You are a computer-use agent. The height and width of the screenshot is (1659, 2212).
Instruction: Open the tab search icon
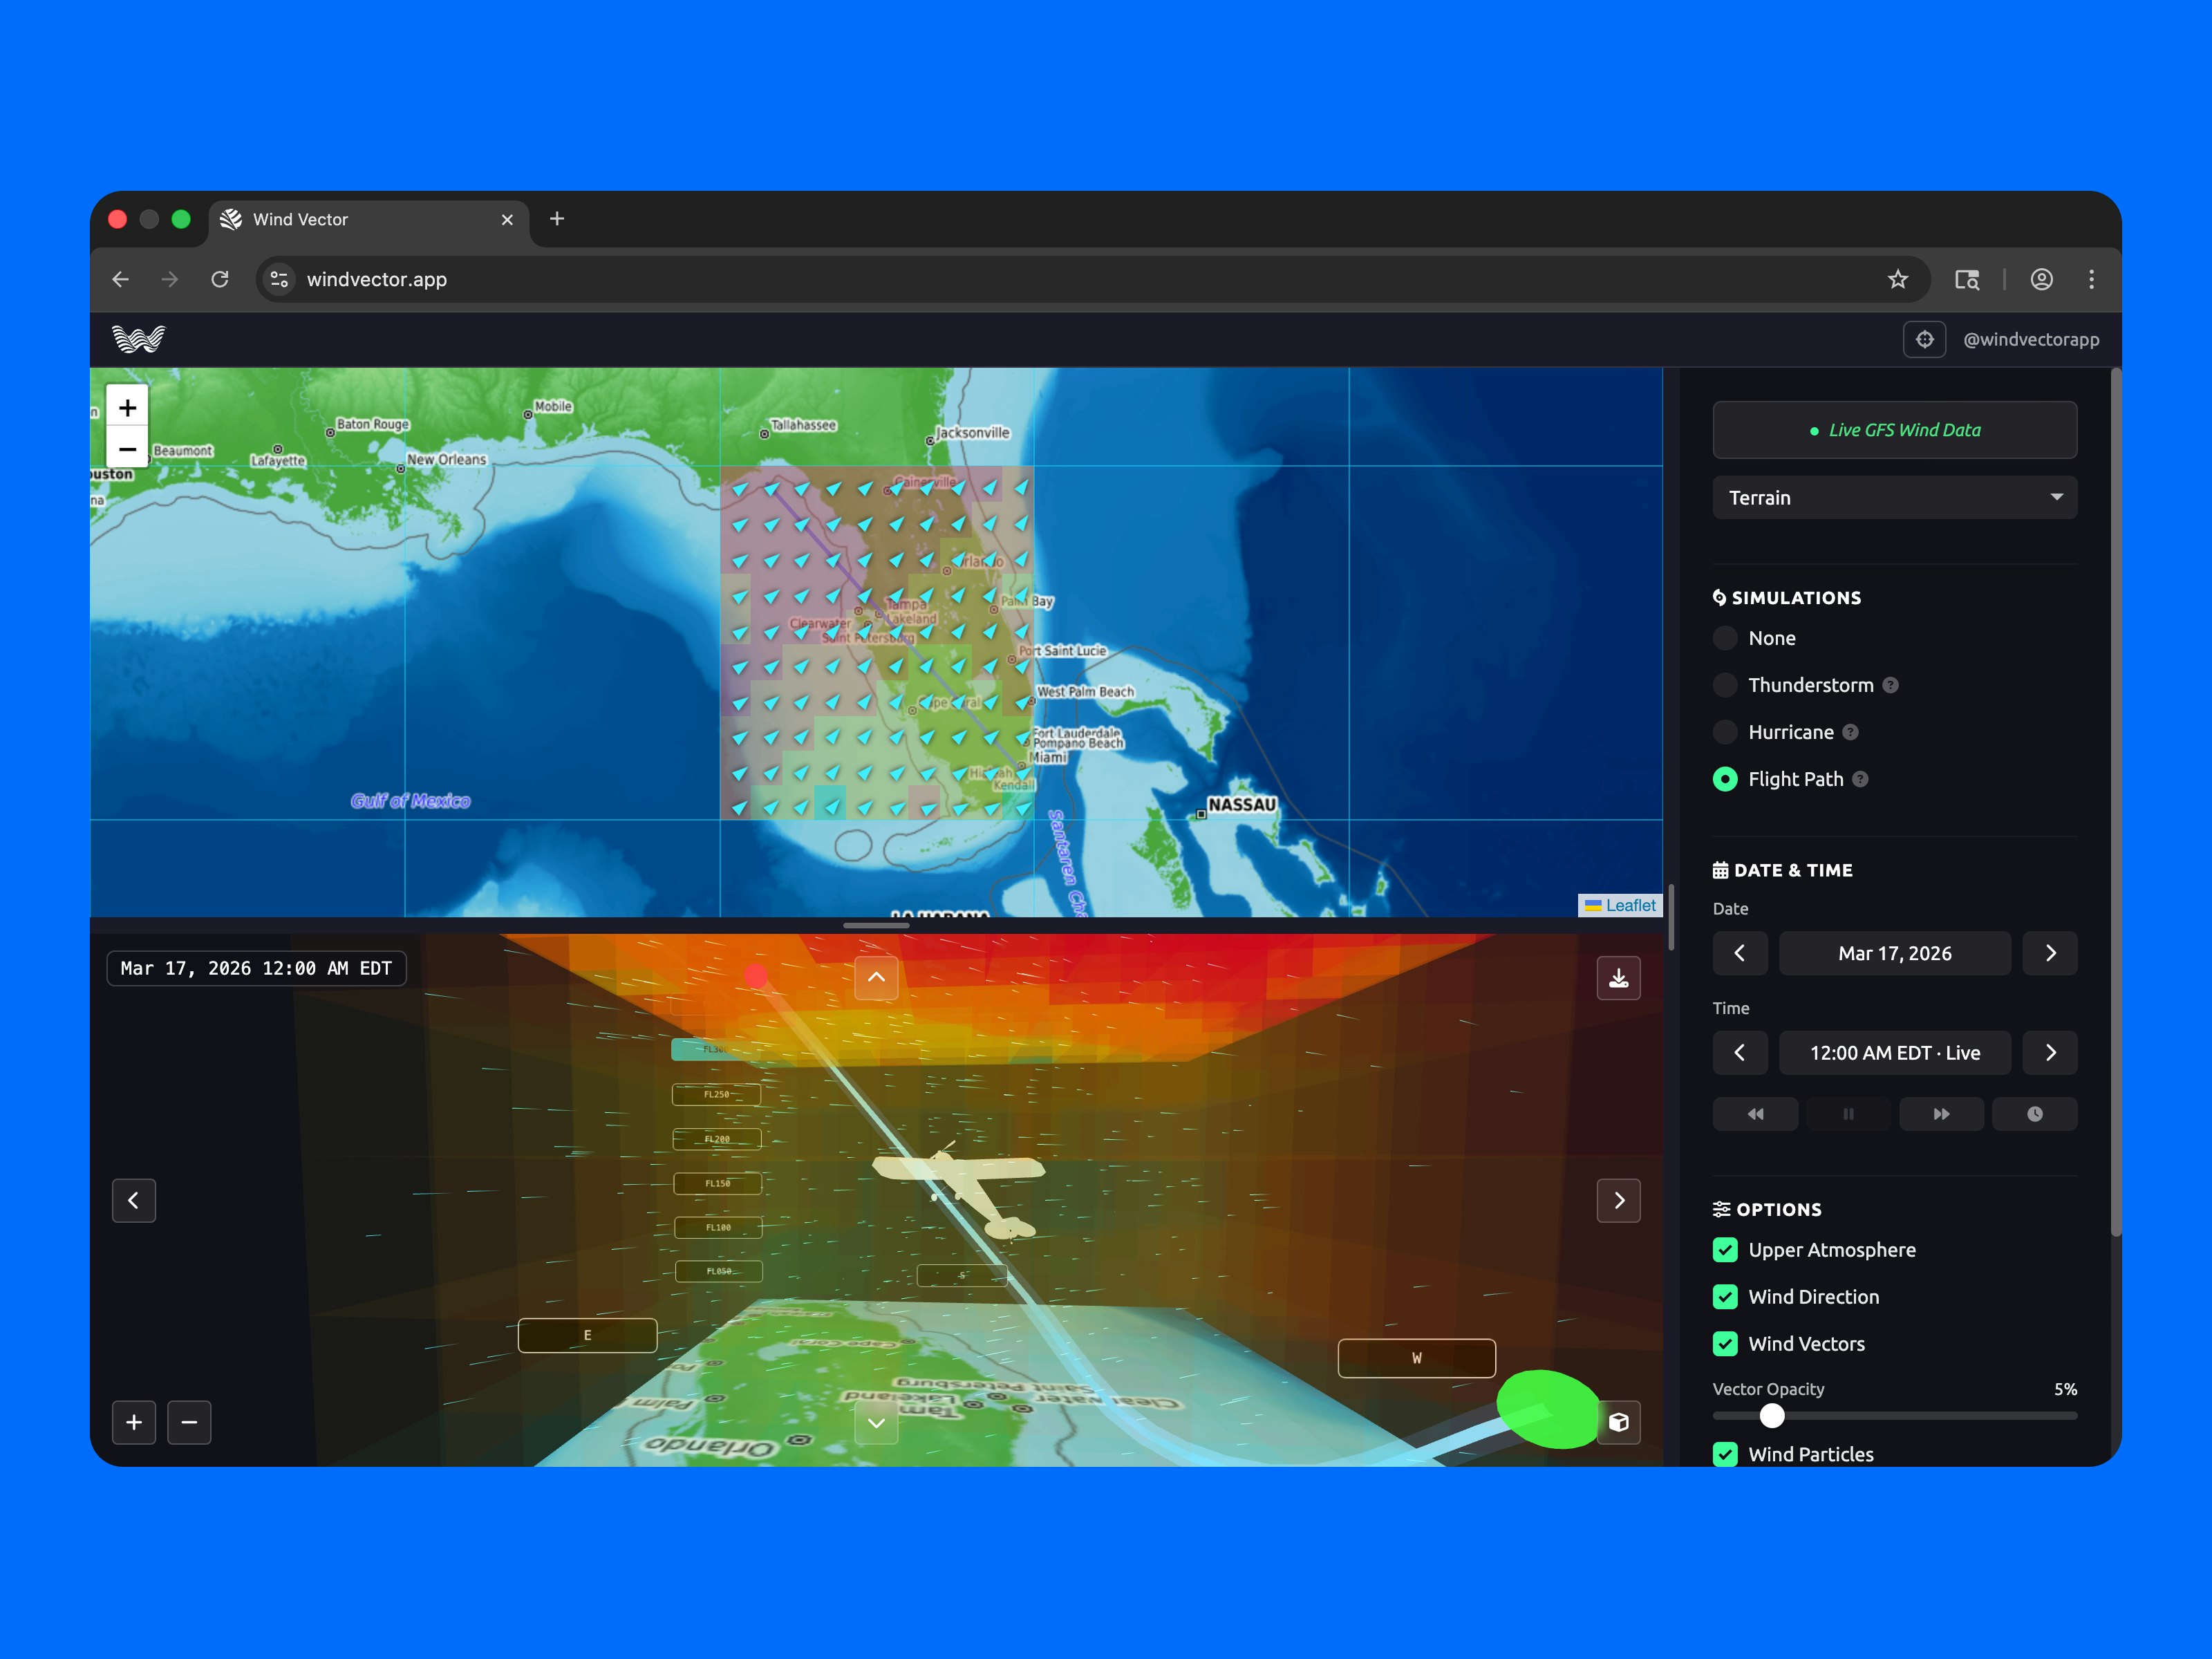[1967, 280]
